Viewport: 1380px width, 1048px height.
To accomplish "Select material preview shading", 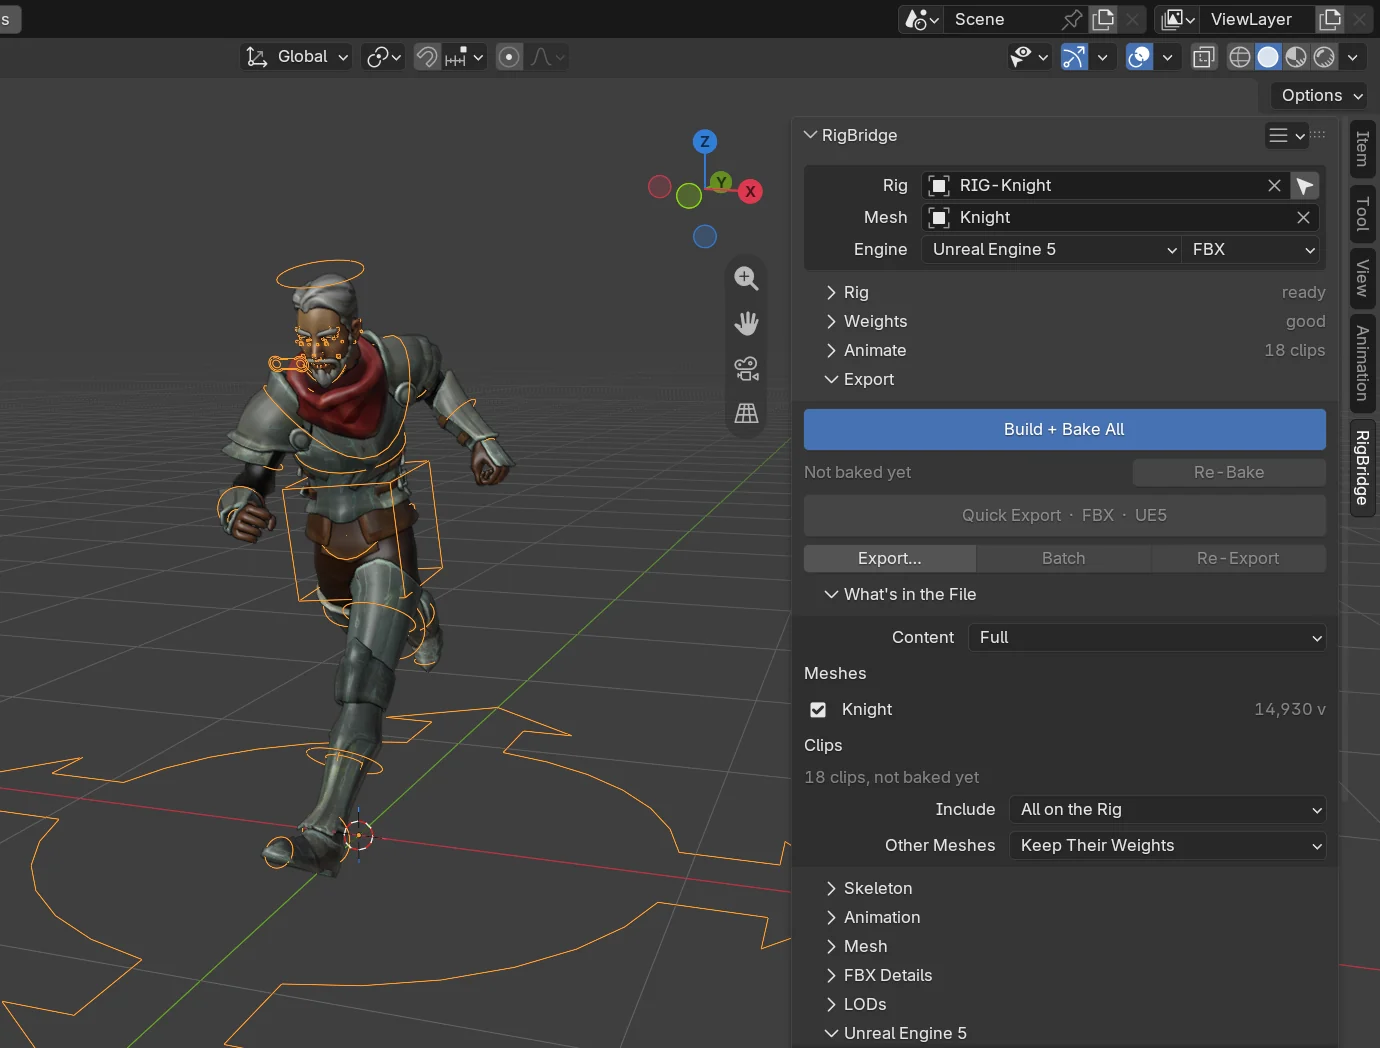I will [x=1296, y=57].
